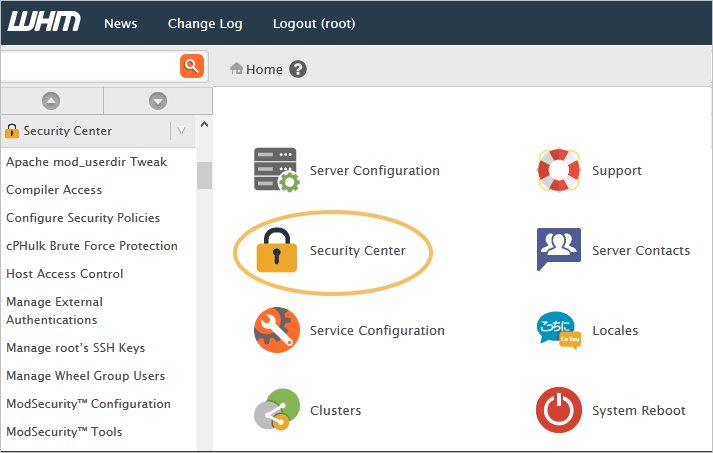713x453 pixels.
Task: Click the Support lifebuoy icon
Action: coord(559,170)
